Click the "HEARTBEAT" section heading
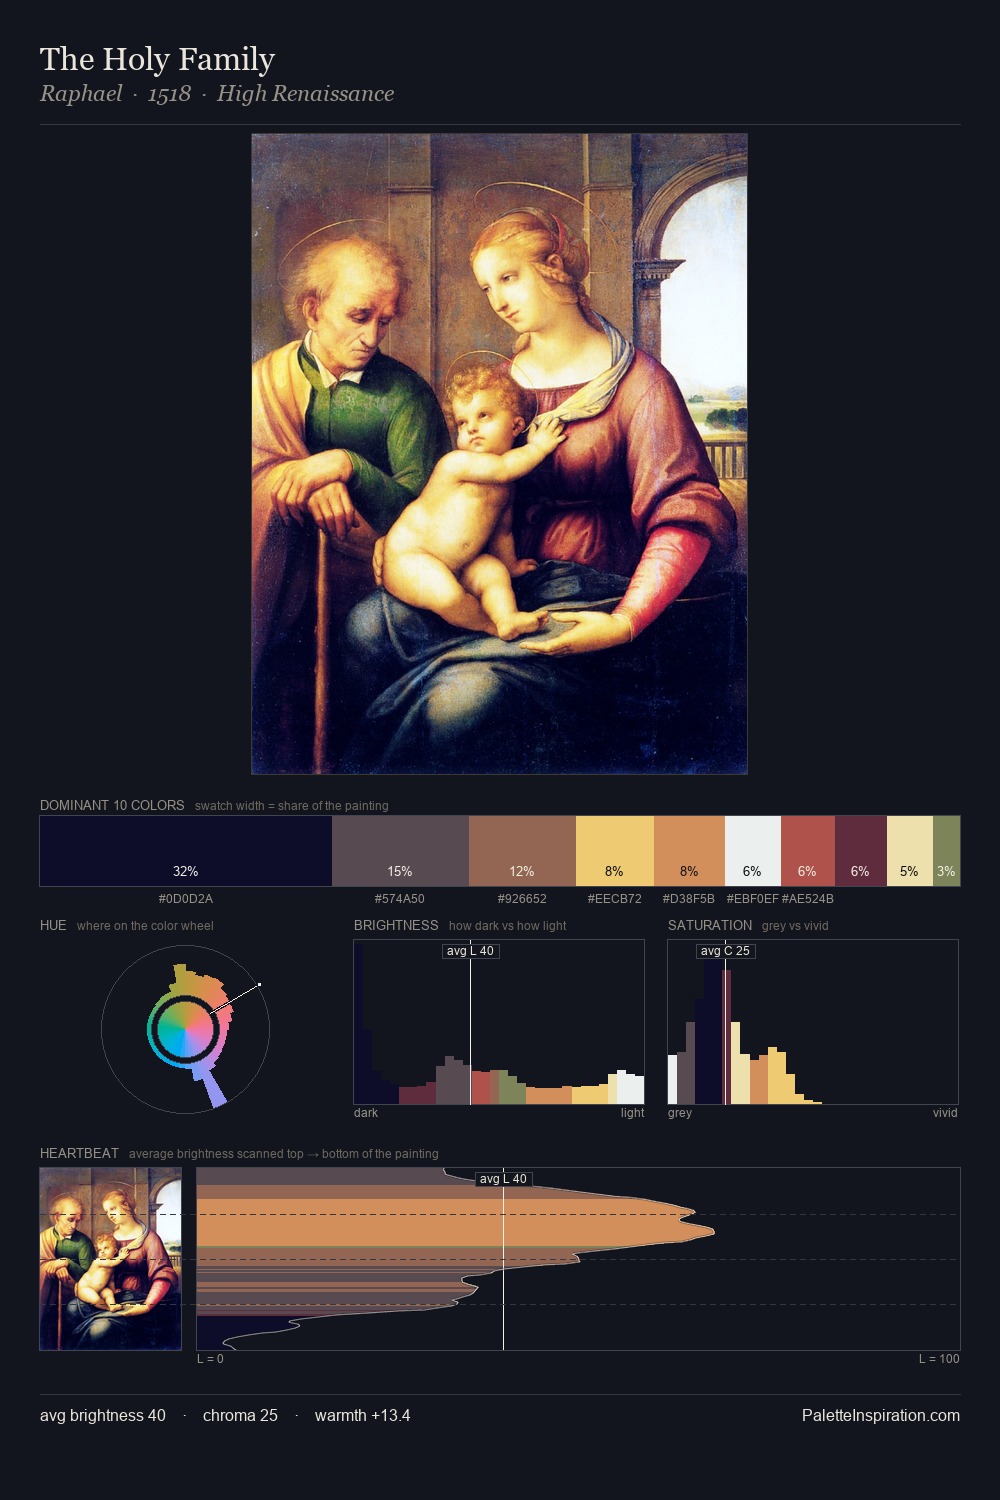This screenshot has width=1000, height=1500. point(79,1153)
